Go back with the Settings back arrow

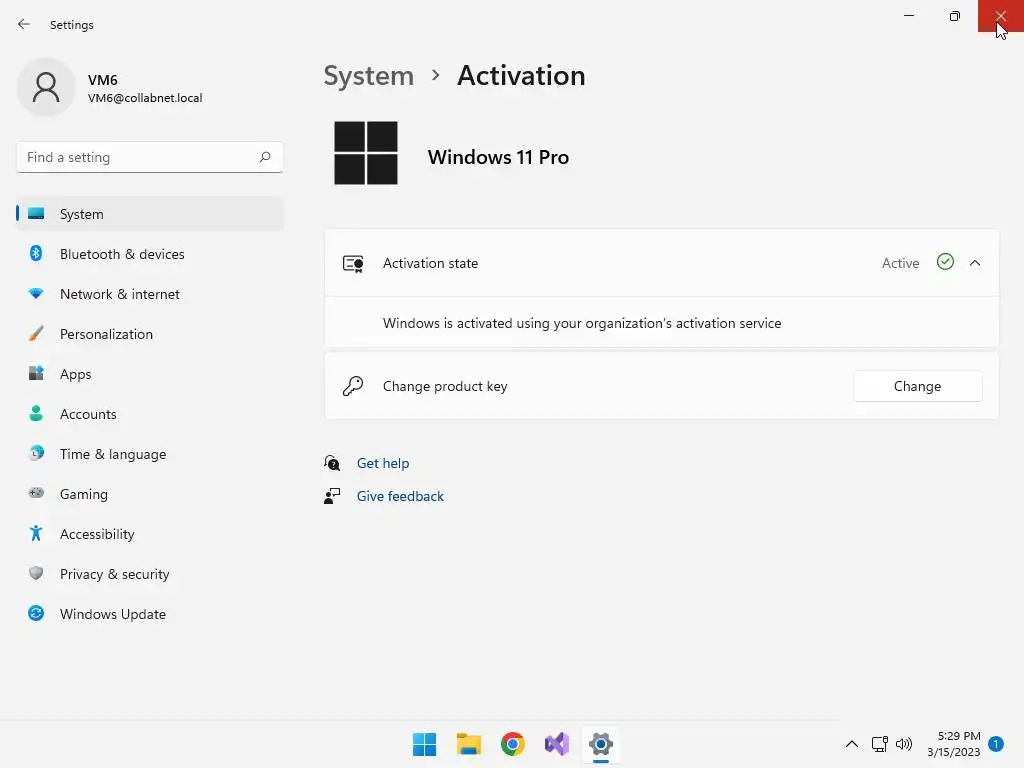point(24,24)
